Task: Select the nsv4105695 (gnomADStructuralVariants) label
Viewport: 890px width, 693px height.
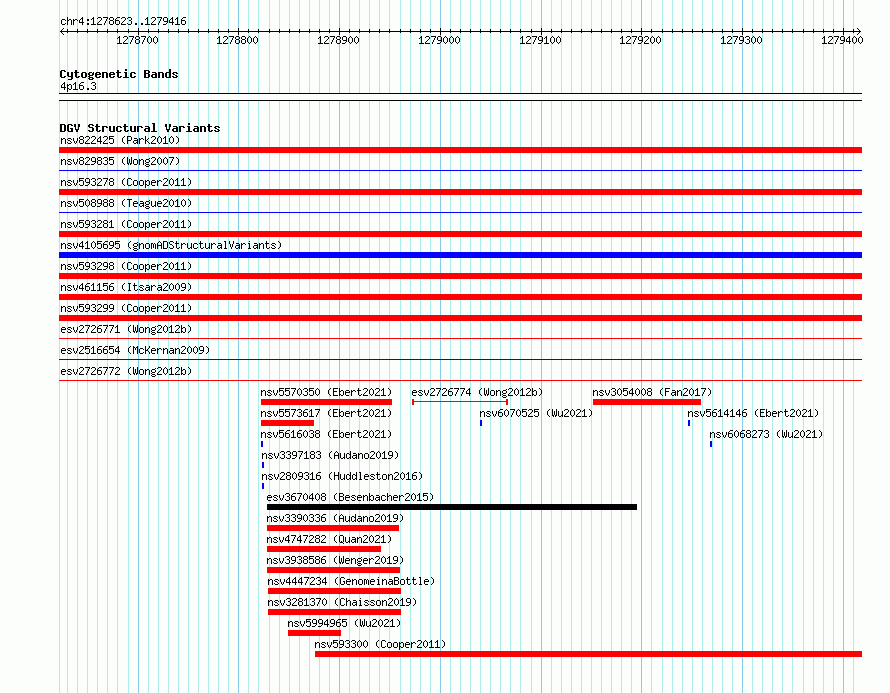Action: (x=171, y=245)
